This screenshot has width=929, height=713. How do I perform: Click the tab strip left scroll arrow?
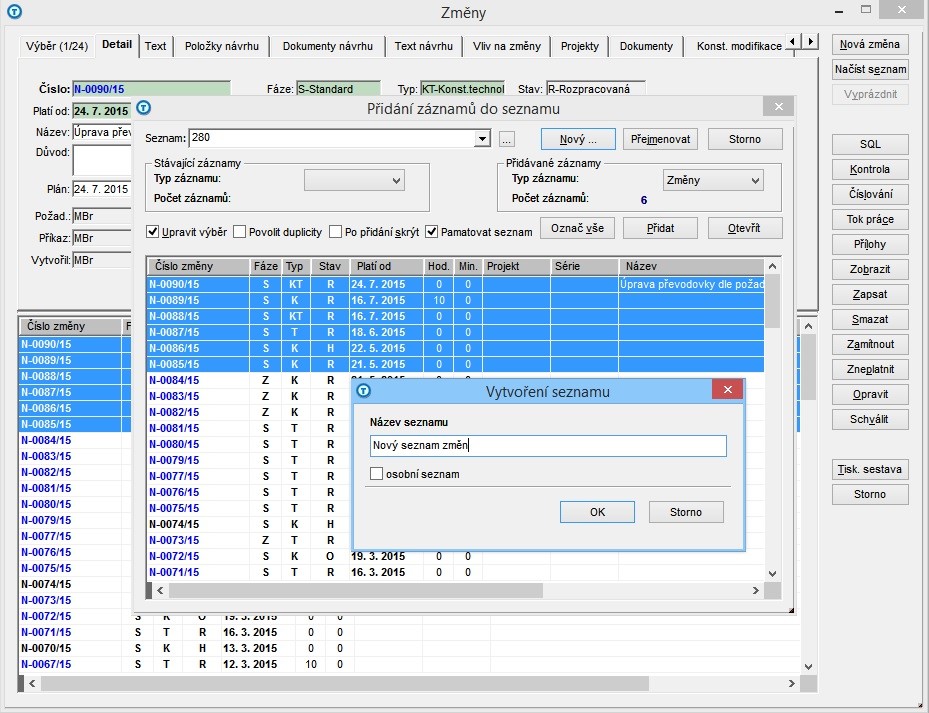click(793, 41)
